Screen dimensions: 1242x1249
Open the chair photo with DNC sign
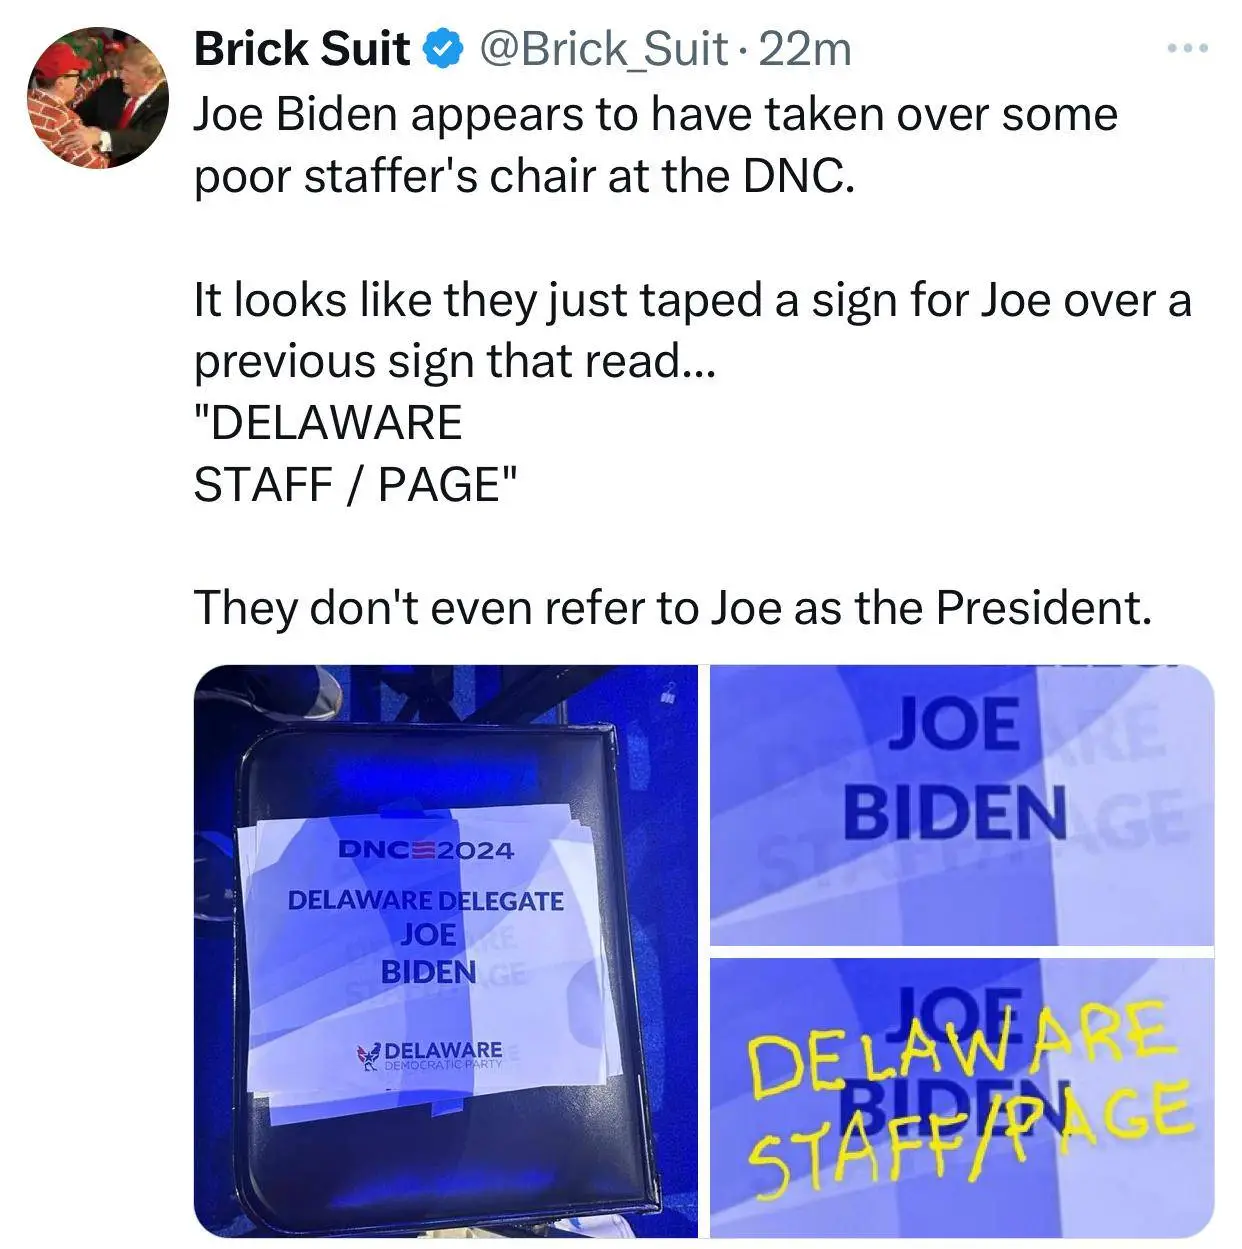445,951
